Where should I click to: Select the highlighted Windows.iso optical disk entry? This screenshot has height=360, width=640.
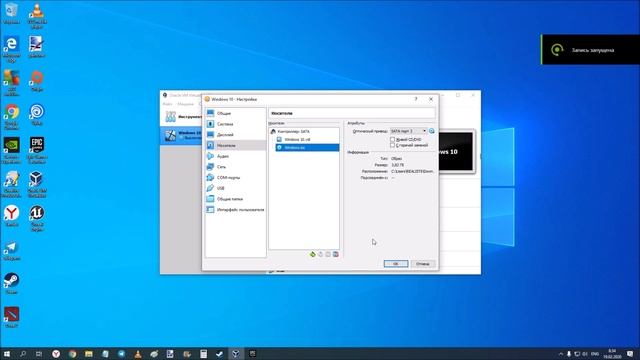point(307,147)
